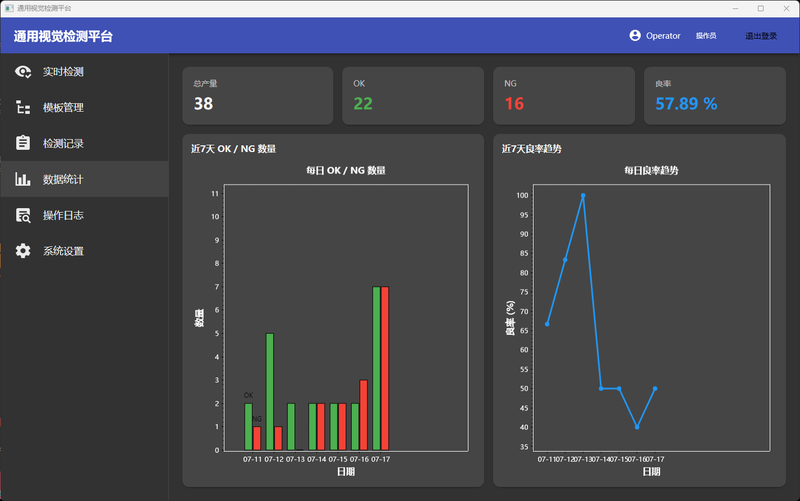Click the clipboard icon for 检测记录

(x=23, y=143)
